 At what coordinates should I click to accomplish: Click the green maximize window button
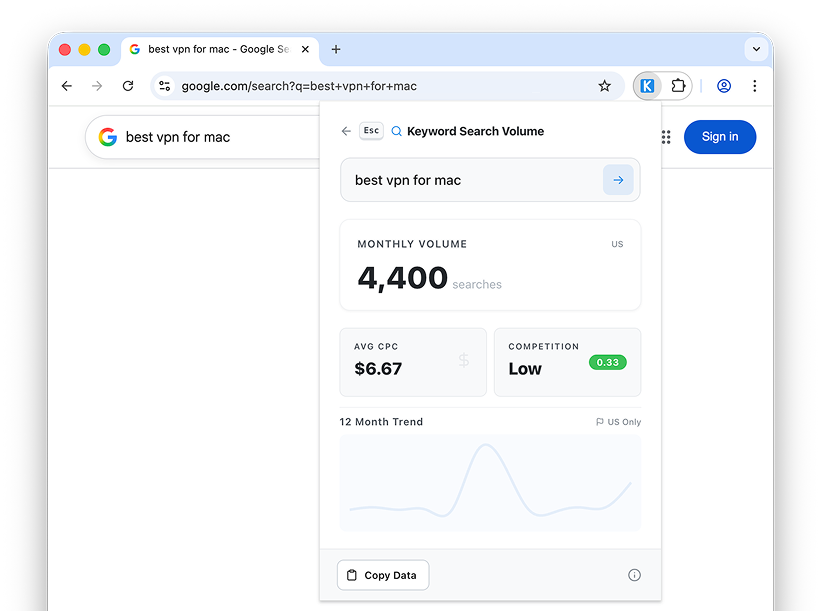pos(104,49)
